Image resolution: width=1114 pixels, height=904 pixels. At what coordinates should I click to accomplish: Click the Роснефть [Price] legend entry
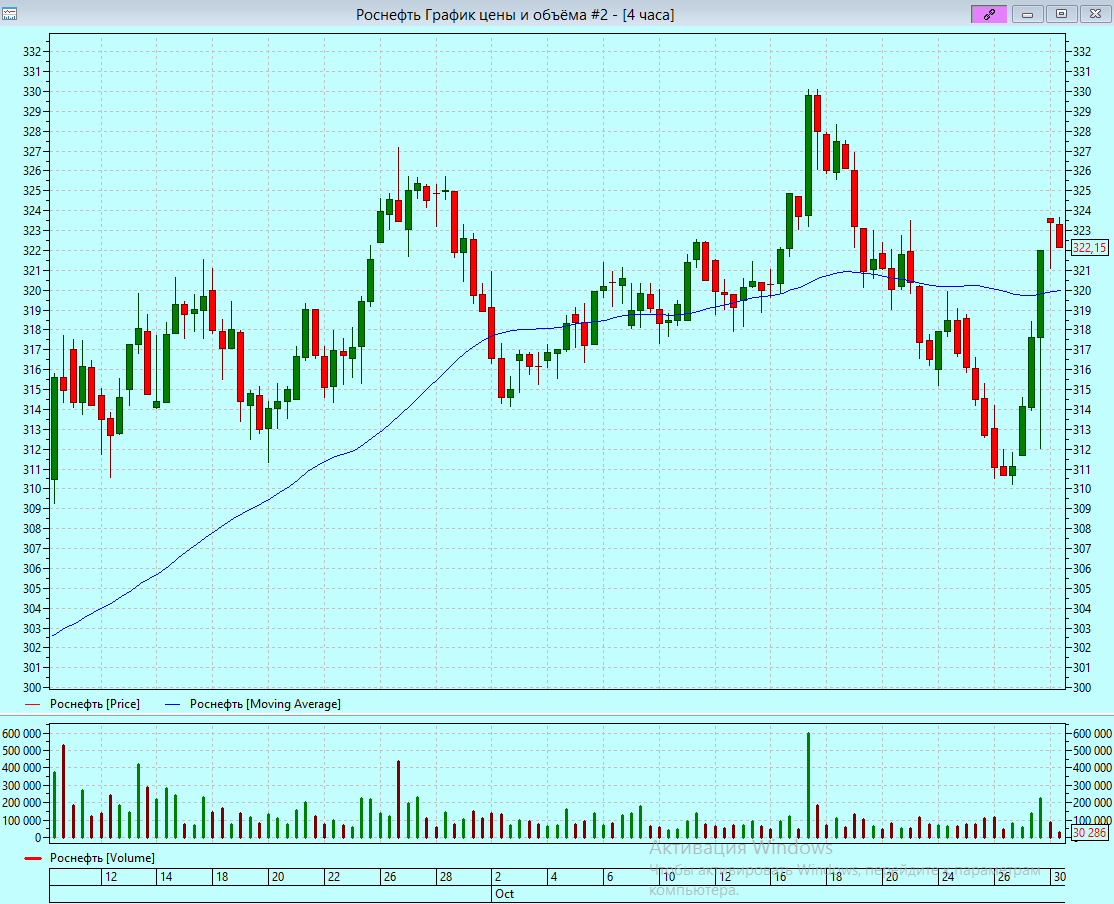pyautogui.click(x=82, y=704)
